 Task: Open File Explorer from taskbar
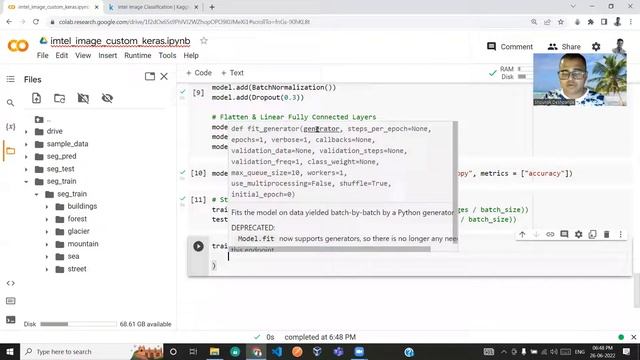coord(215,351)
